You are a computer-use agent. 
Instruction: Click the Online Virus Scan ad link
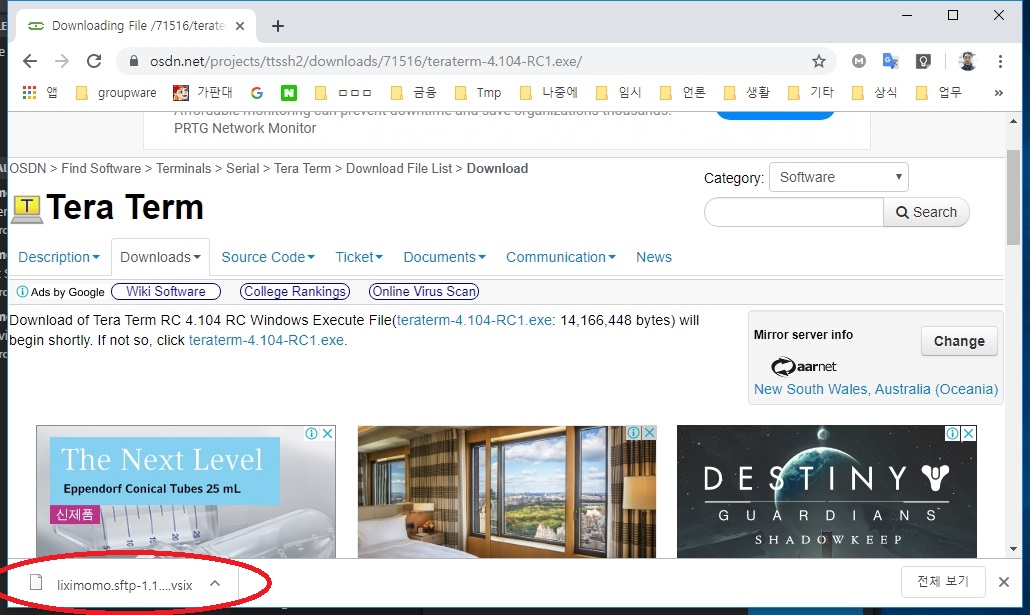[x=424, y=291]
